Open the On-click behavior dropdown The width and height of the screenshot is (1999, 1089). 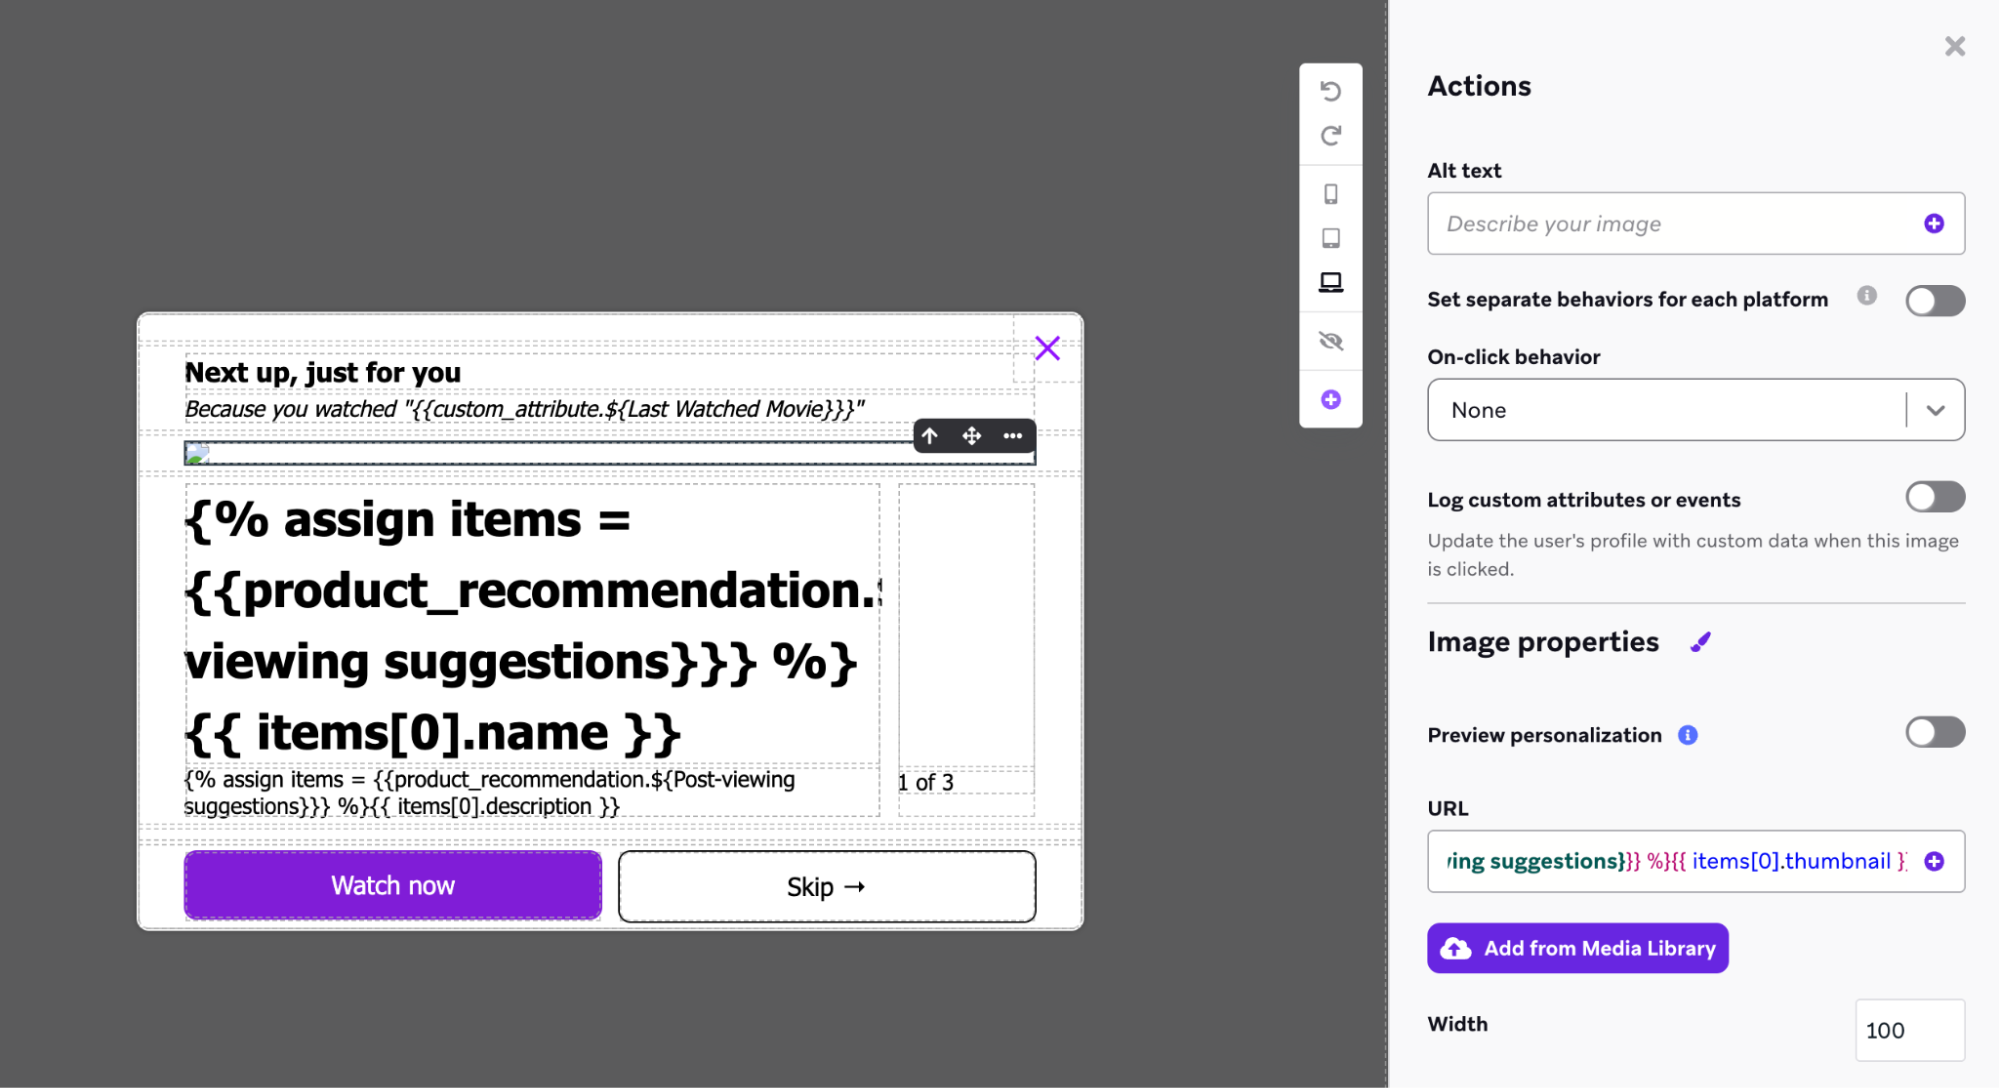1695,410
